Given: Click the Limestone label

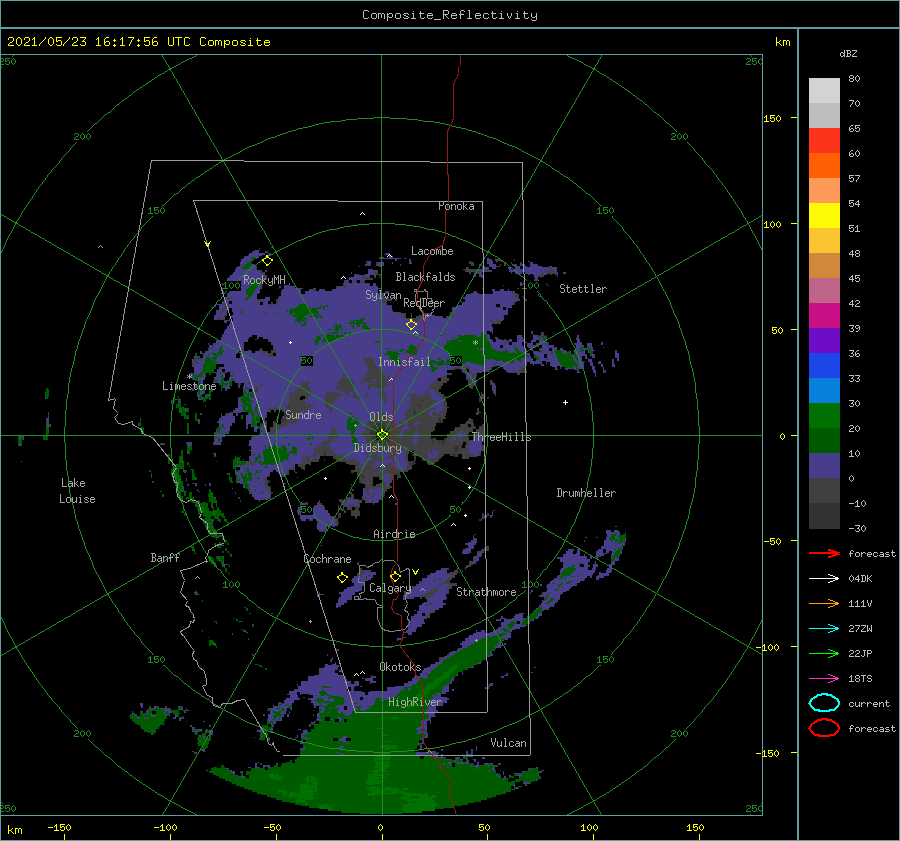Looking at the screenshot, I should (189, 386).
